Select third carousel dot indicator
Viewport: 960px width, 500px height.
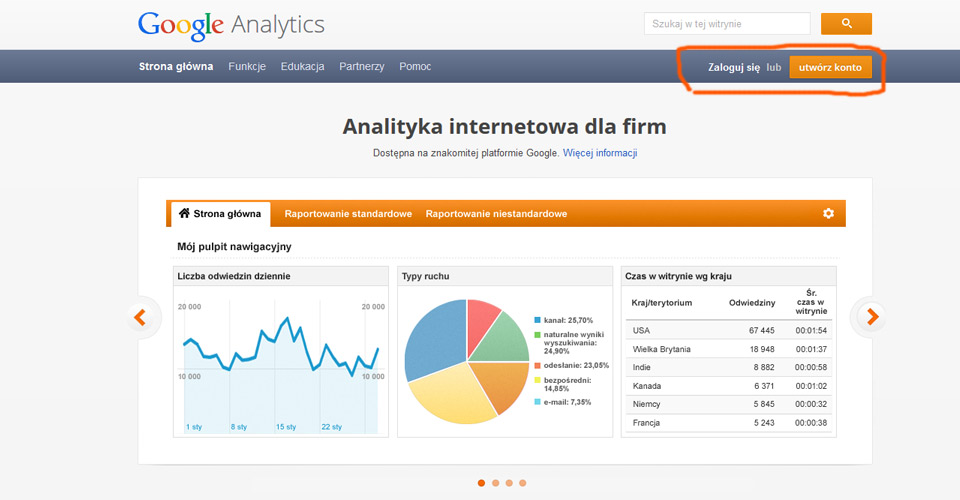pos(509,483)
